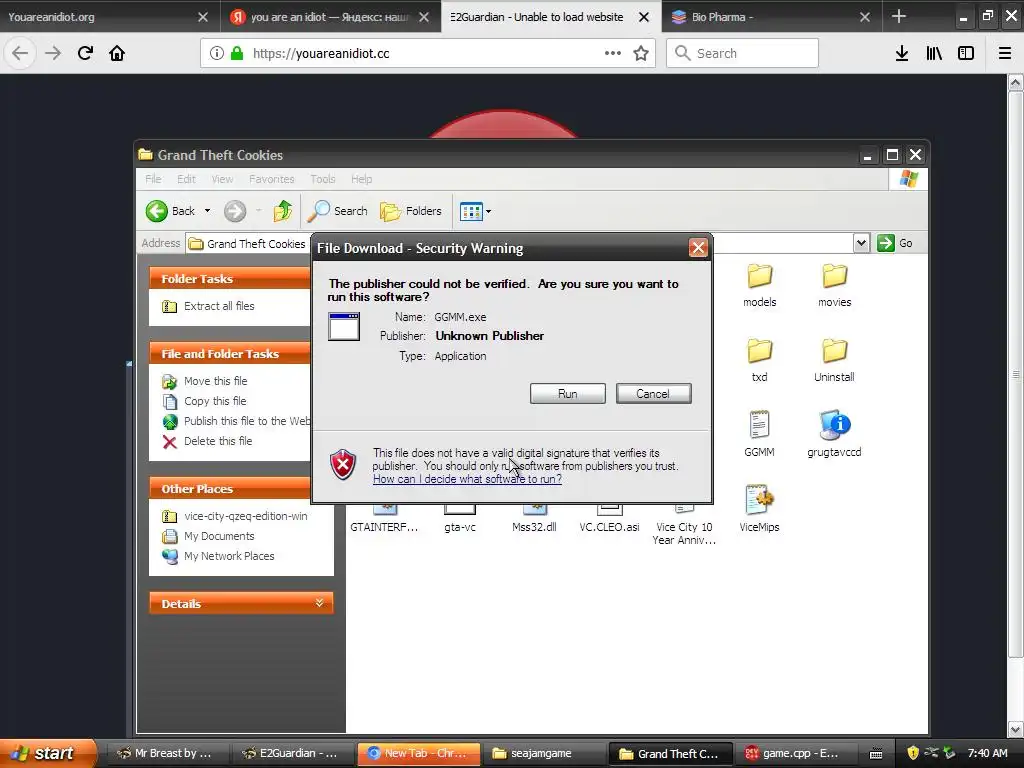Click the Explorer Forward arrow icon

235,211
